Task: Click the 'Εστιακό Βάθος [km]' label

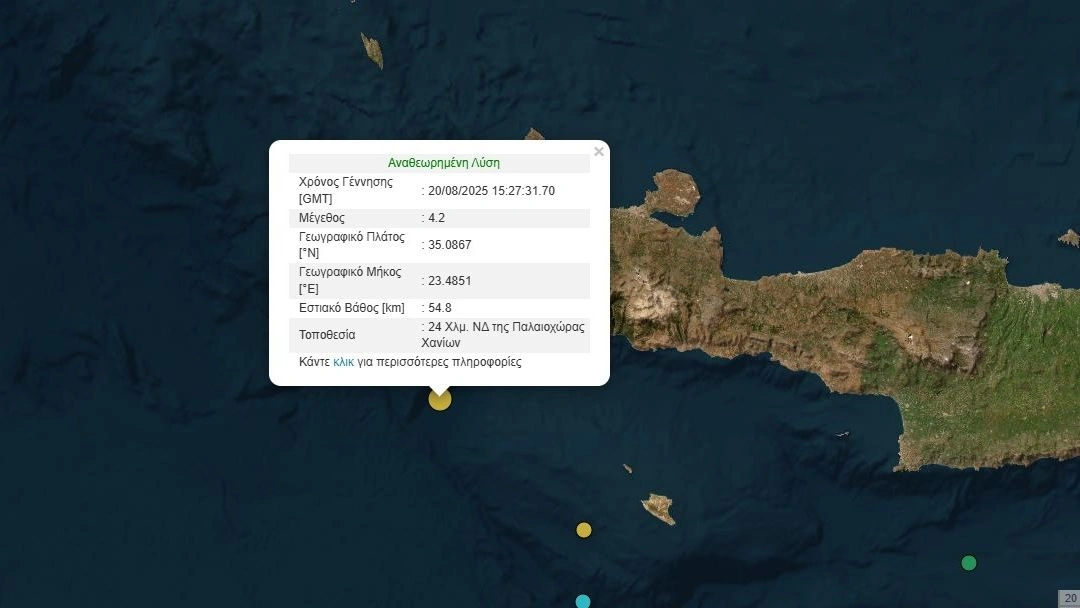Action: 352,307
